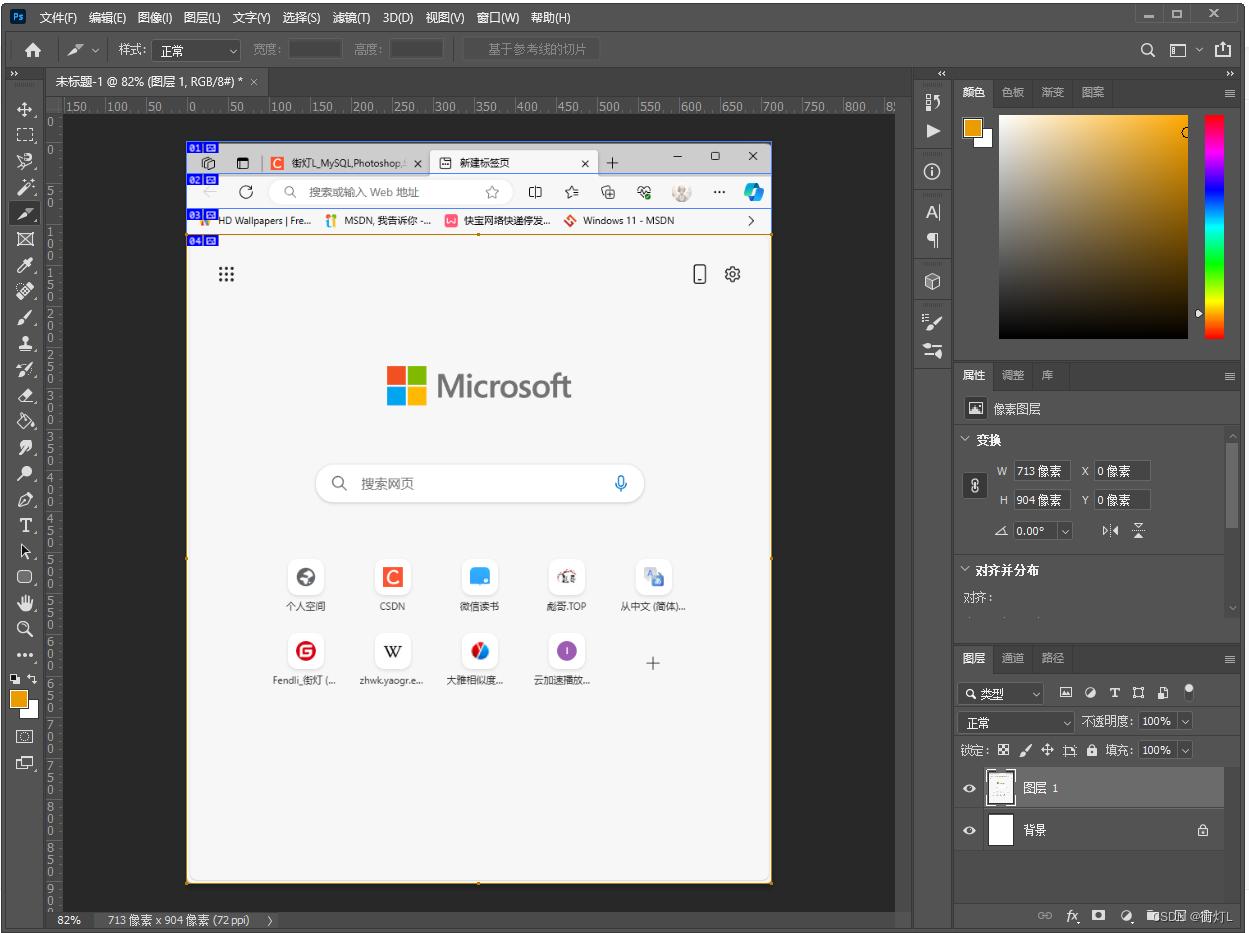Click the fx layer style icon
This screenshot has height=933, width=1249.
click(1072, 915)
